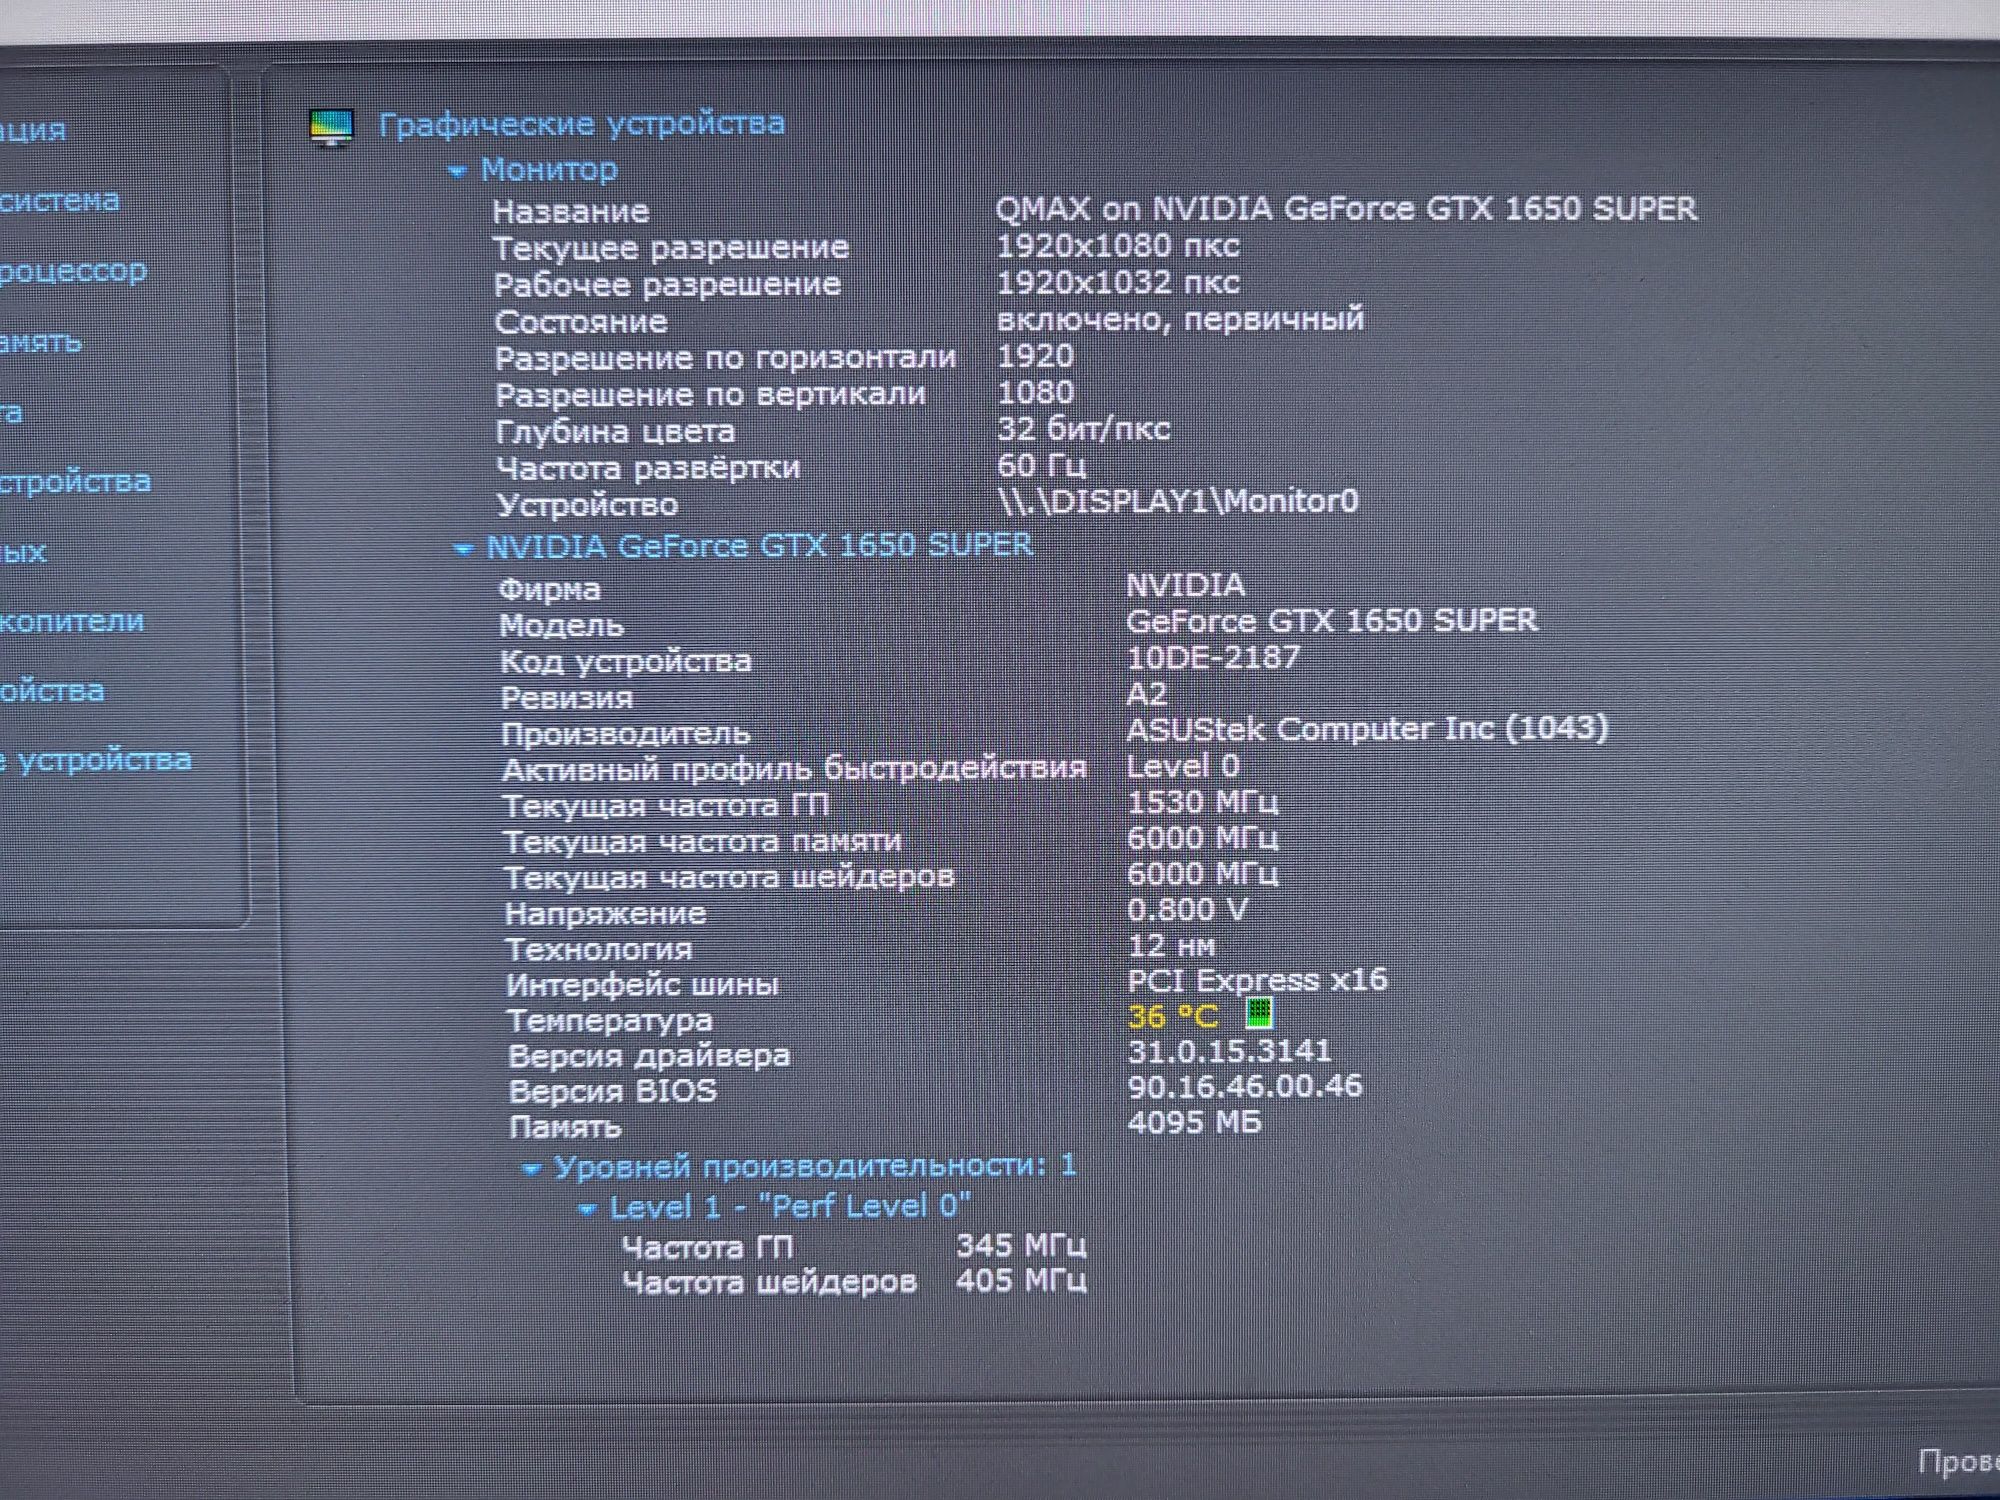
Task: Select the 'включено, первичный' status value
Action: 1180,319
